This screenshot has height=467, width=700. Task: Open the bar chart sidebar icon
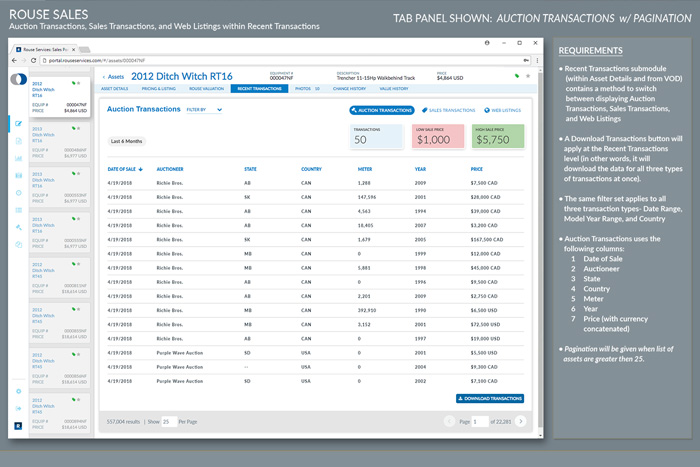pyautogui.click(x=18, y=158)
